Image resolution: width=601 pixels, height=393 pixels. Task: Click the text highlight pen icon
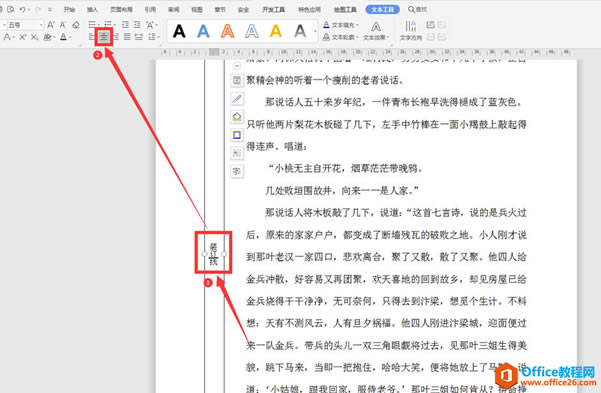(x=47, y=37)
